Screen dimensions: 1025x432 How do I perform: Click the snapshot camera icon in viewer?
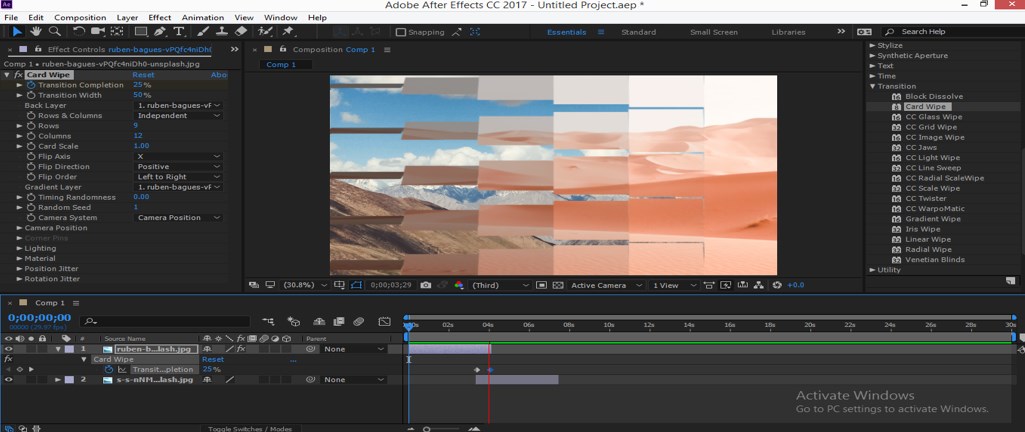pyautogui.click(x=426, y=285)
